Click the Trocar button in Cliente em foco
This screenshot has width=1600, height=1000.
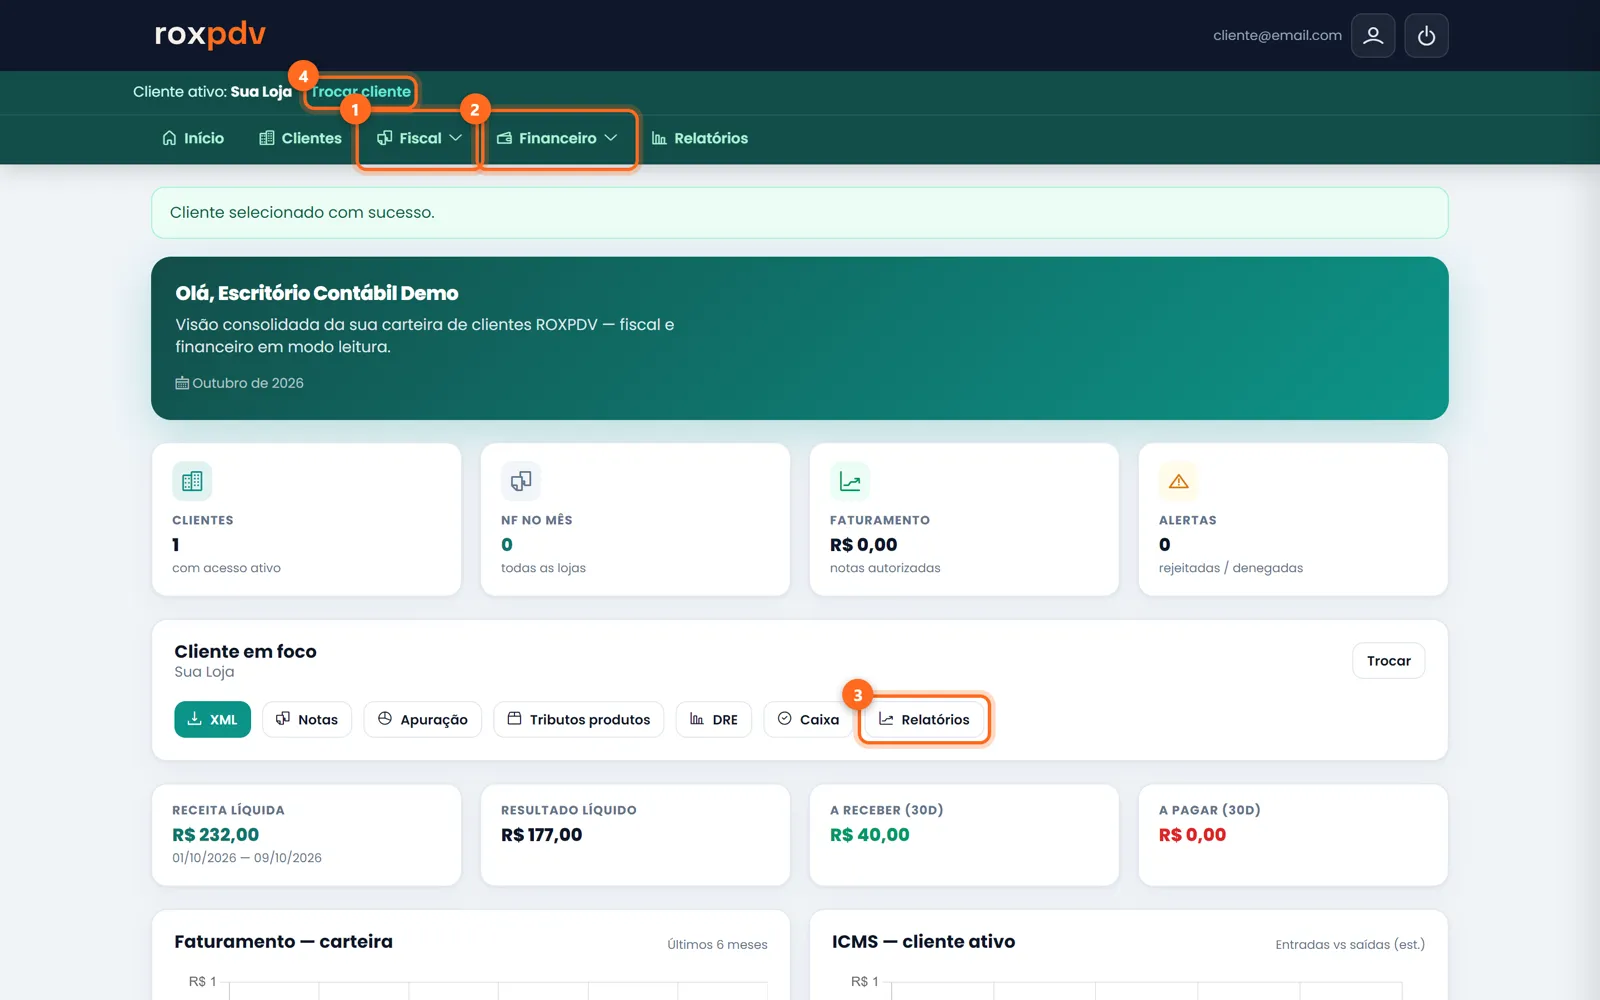click(x=1389, y=661)
